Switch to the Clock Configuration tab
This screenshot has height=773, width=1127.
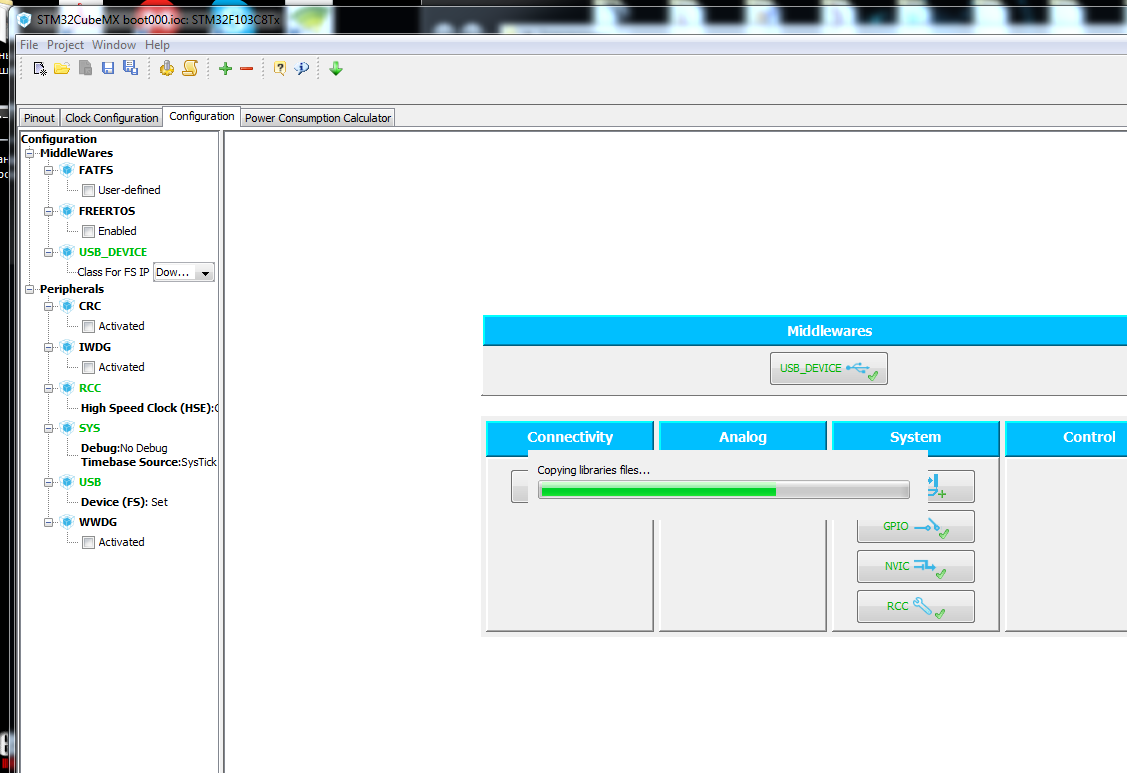(x=111, y=118)
